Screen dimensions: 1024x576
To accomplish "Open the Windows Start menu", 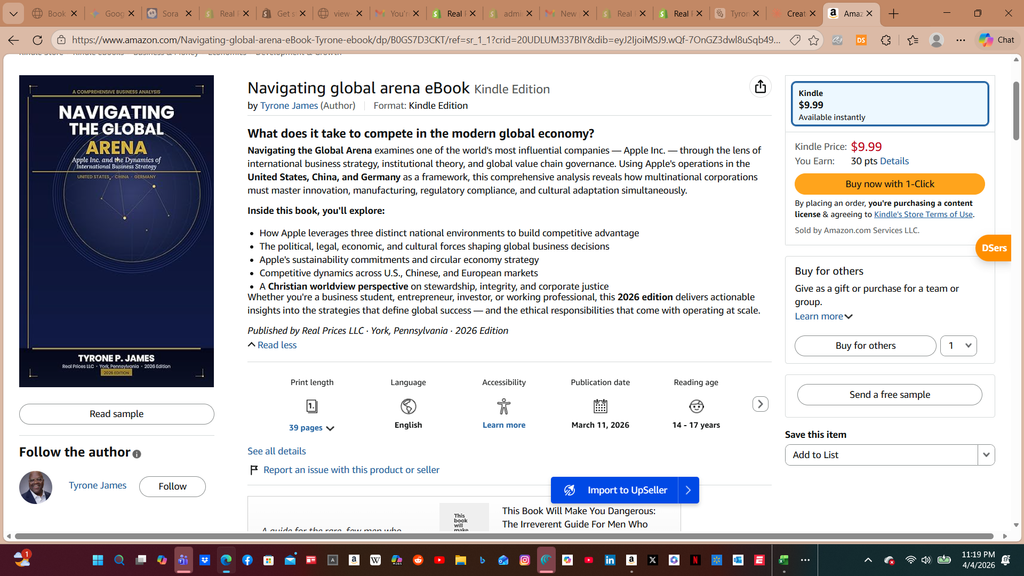I will tap(98, 560).
